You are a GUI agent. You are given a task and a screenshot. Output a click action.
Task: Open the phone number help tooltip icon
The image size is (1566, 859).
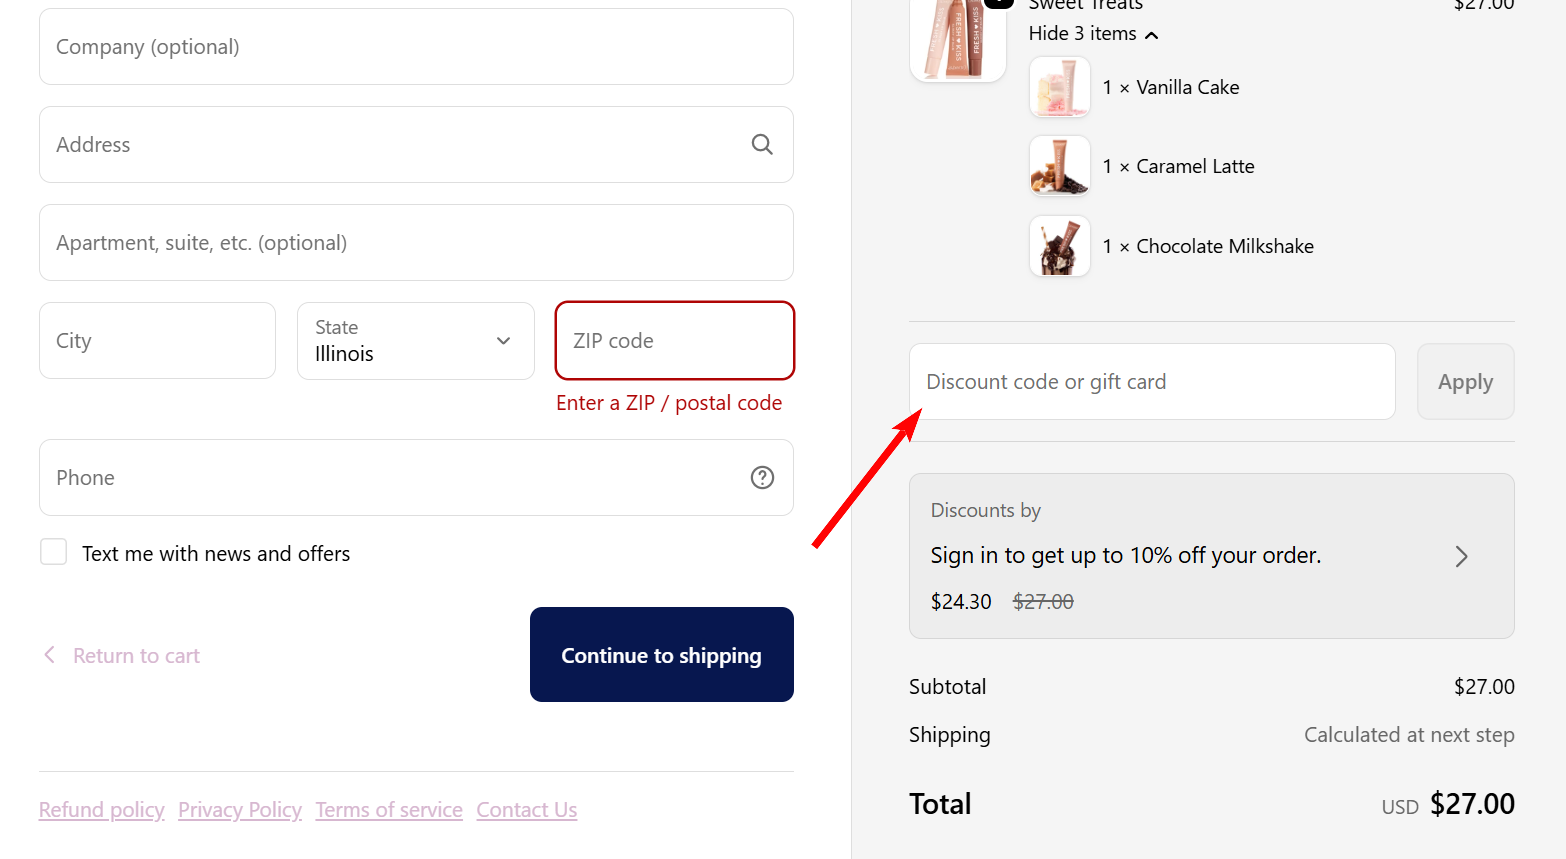(762, 477)
